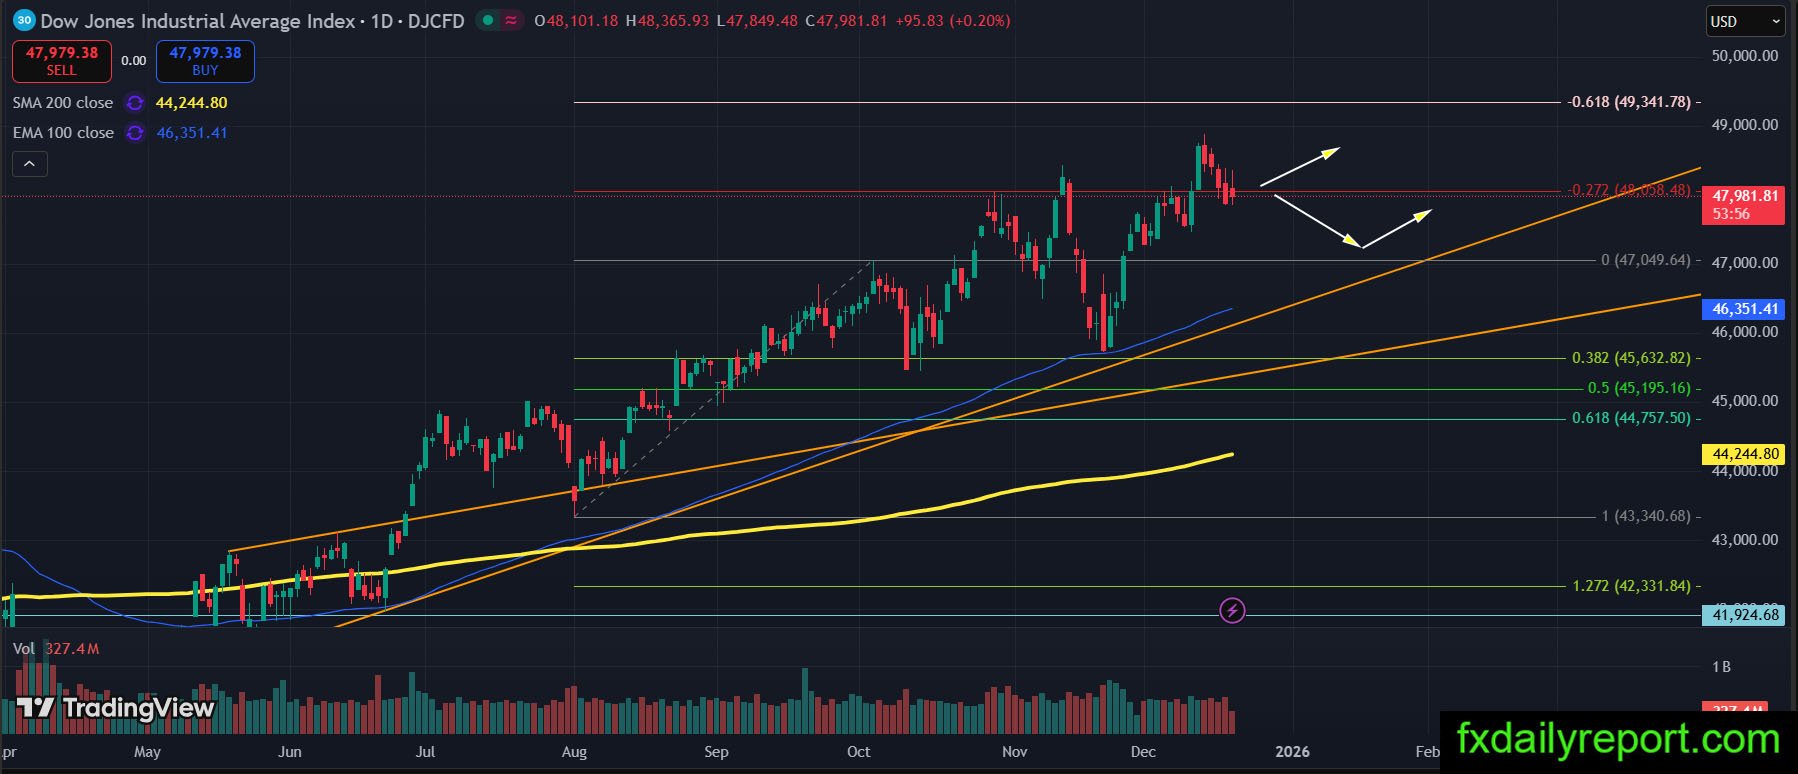Click the Jul label on the time axis

click(x=425, y=752)
